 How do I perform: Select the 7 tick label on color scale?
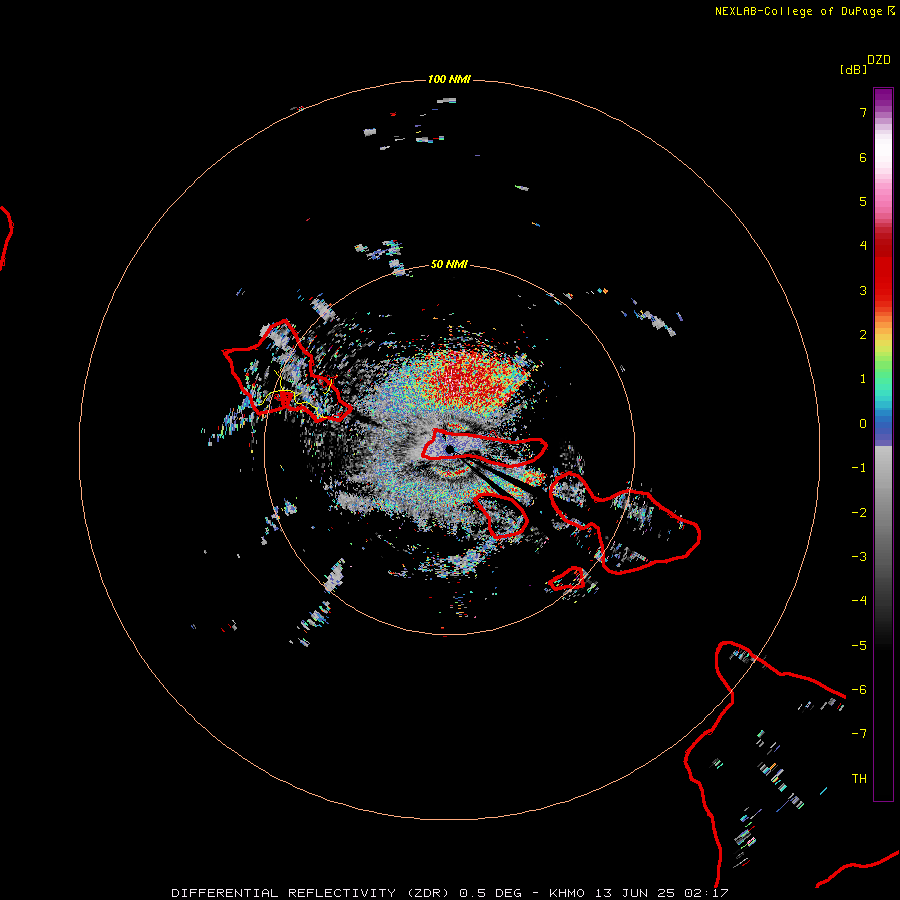863,112
